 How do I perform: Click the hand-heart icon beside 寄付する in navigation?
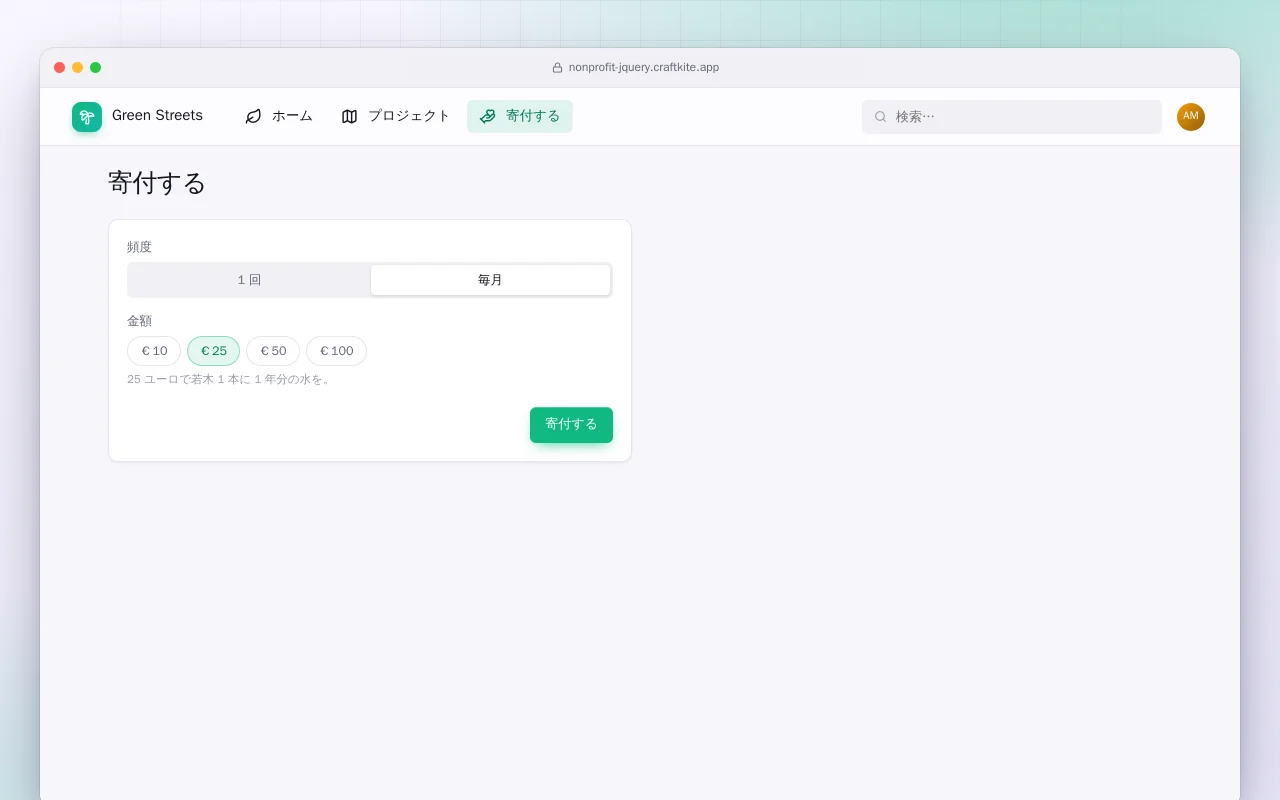[x=487, y=117]
